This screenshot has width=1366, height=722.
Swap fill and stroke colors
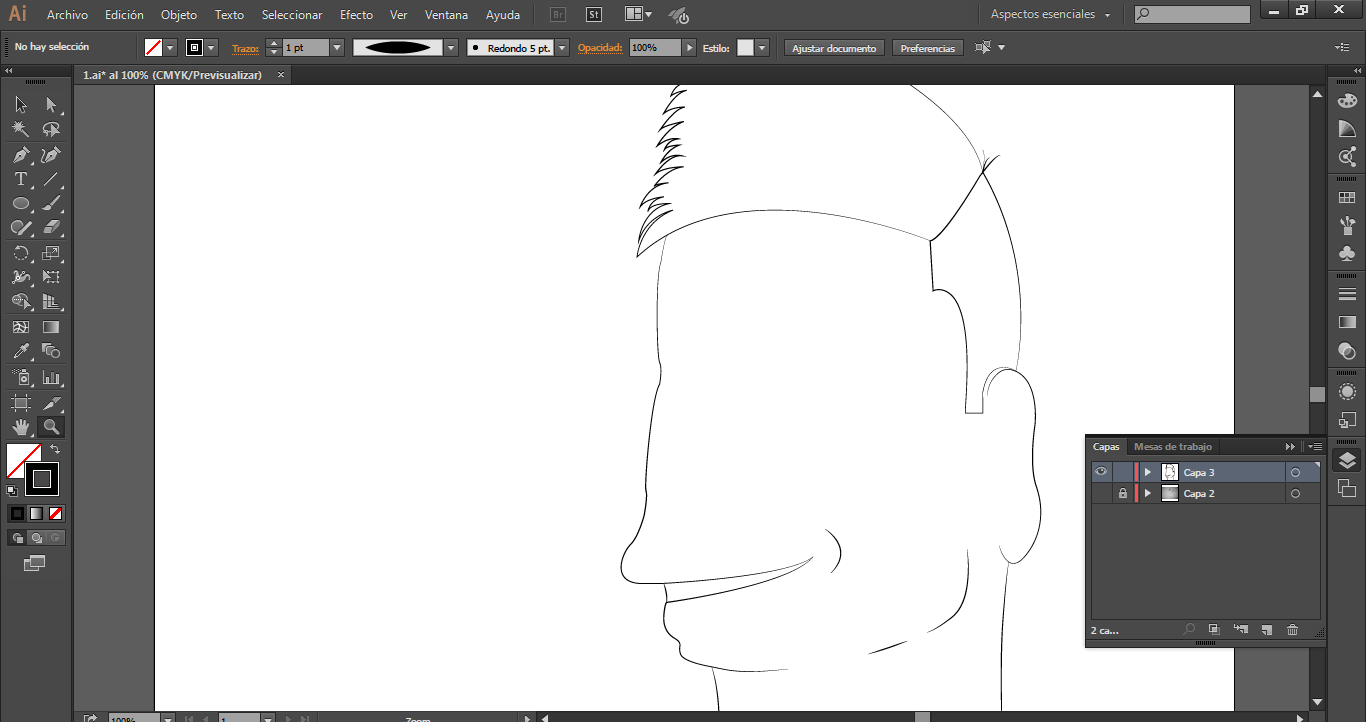[x=55, y=450]
